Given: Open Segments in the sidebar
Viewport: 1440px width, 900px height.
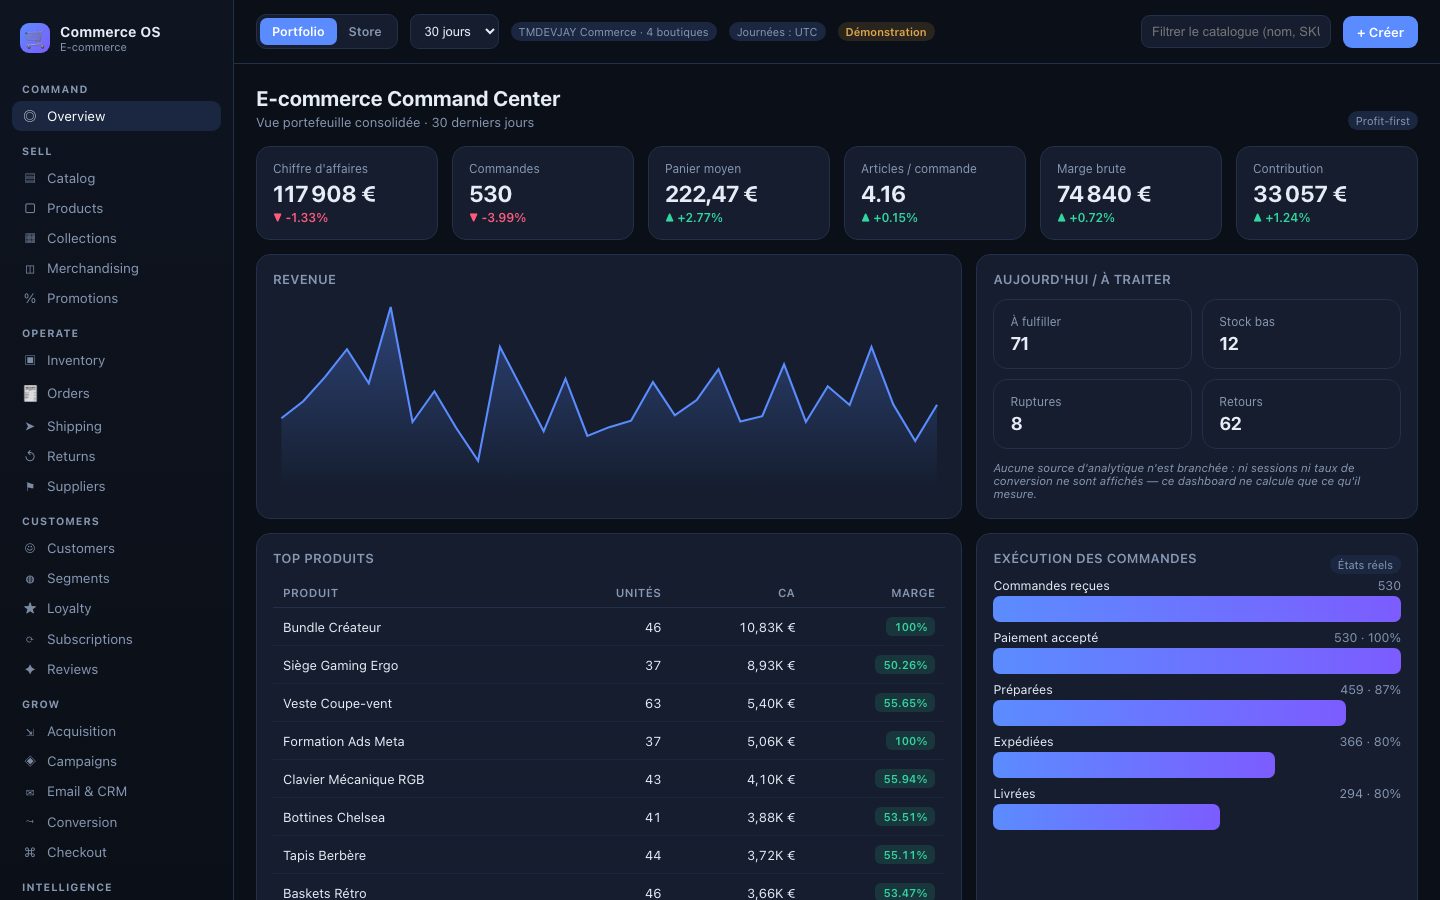Looking at the screenshot, I should (116, 578).
